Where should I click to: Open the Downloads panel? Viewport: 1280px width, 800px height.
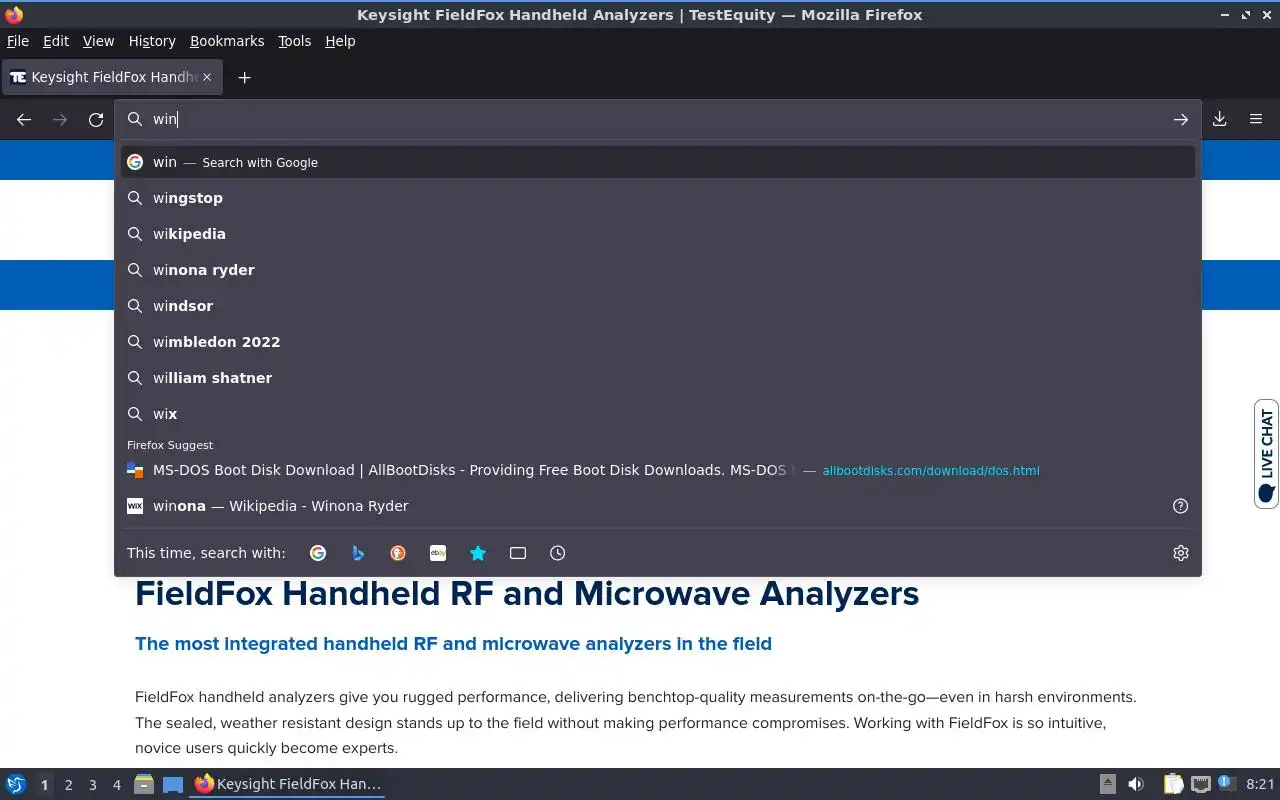coord(1220,119)
